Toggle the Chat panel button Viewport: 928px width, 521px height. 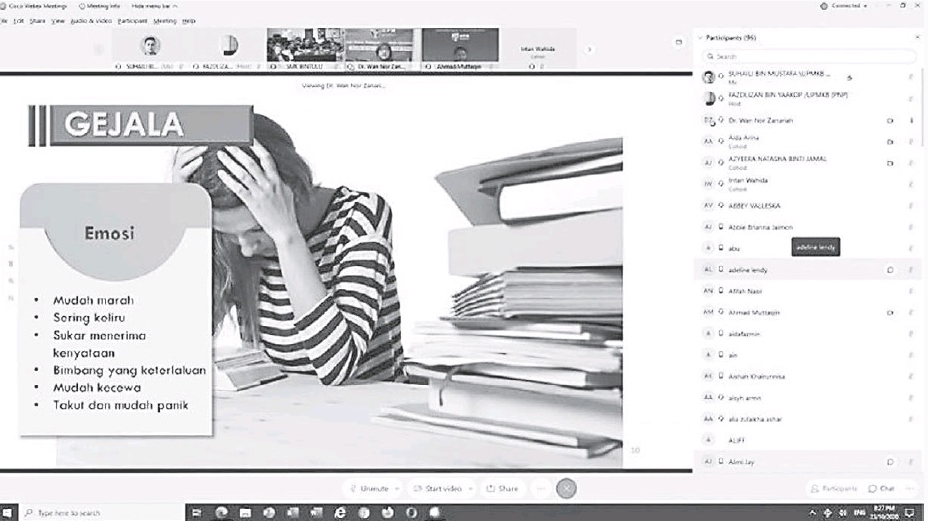[881, 488]
